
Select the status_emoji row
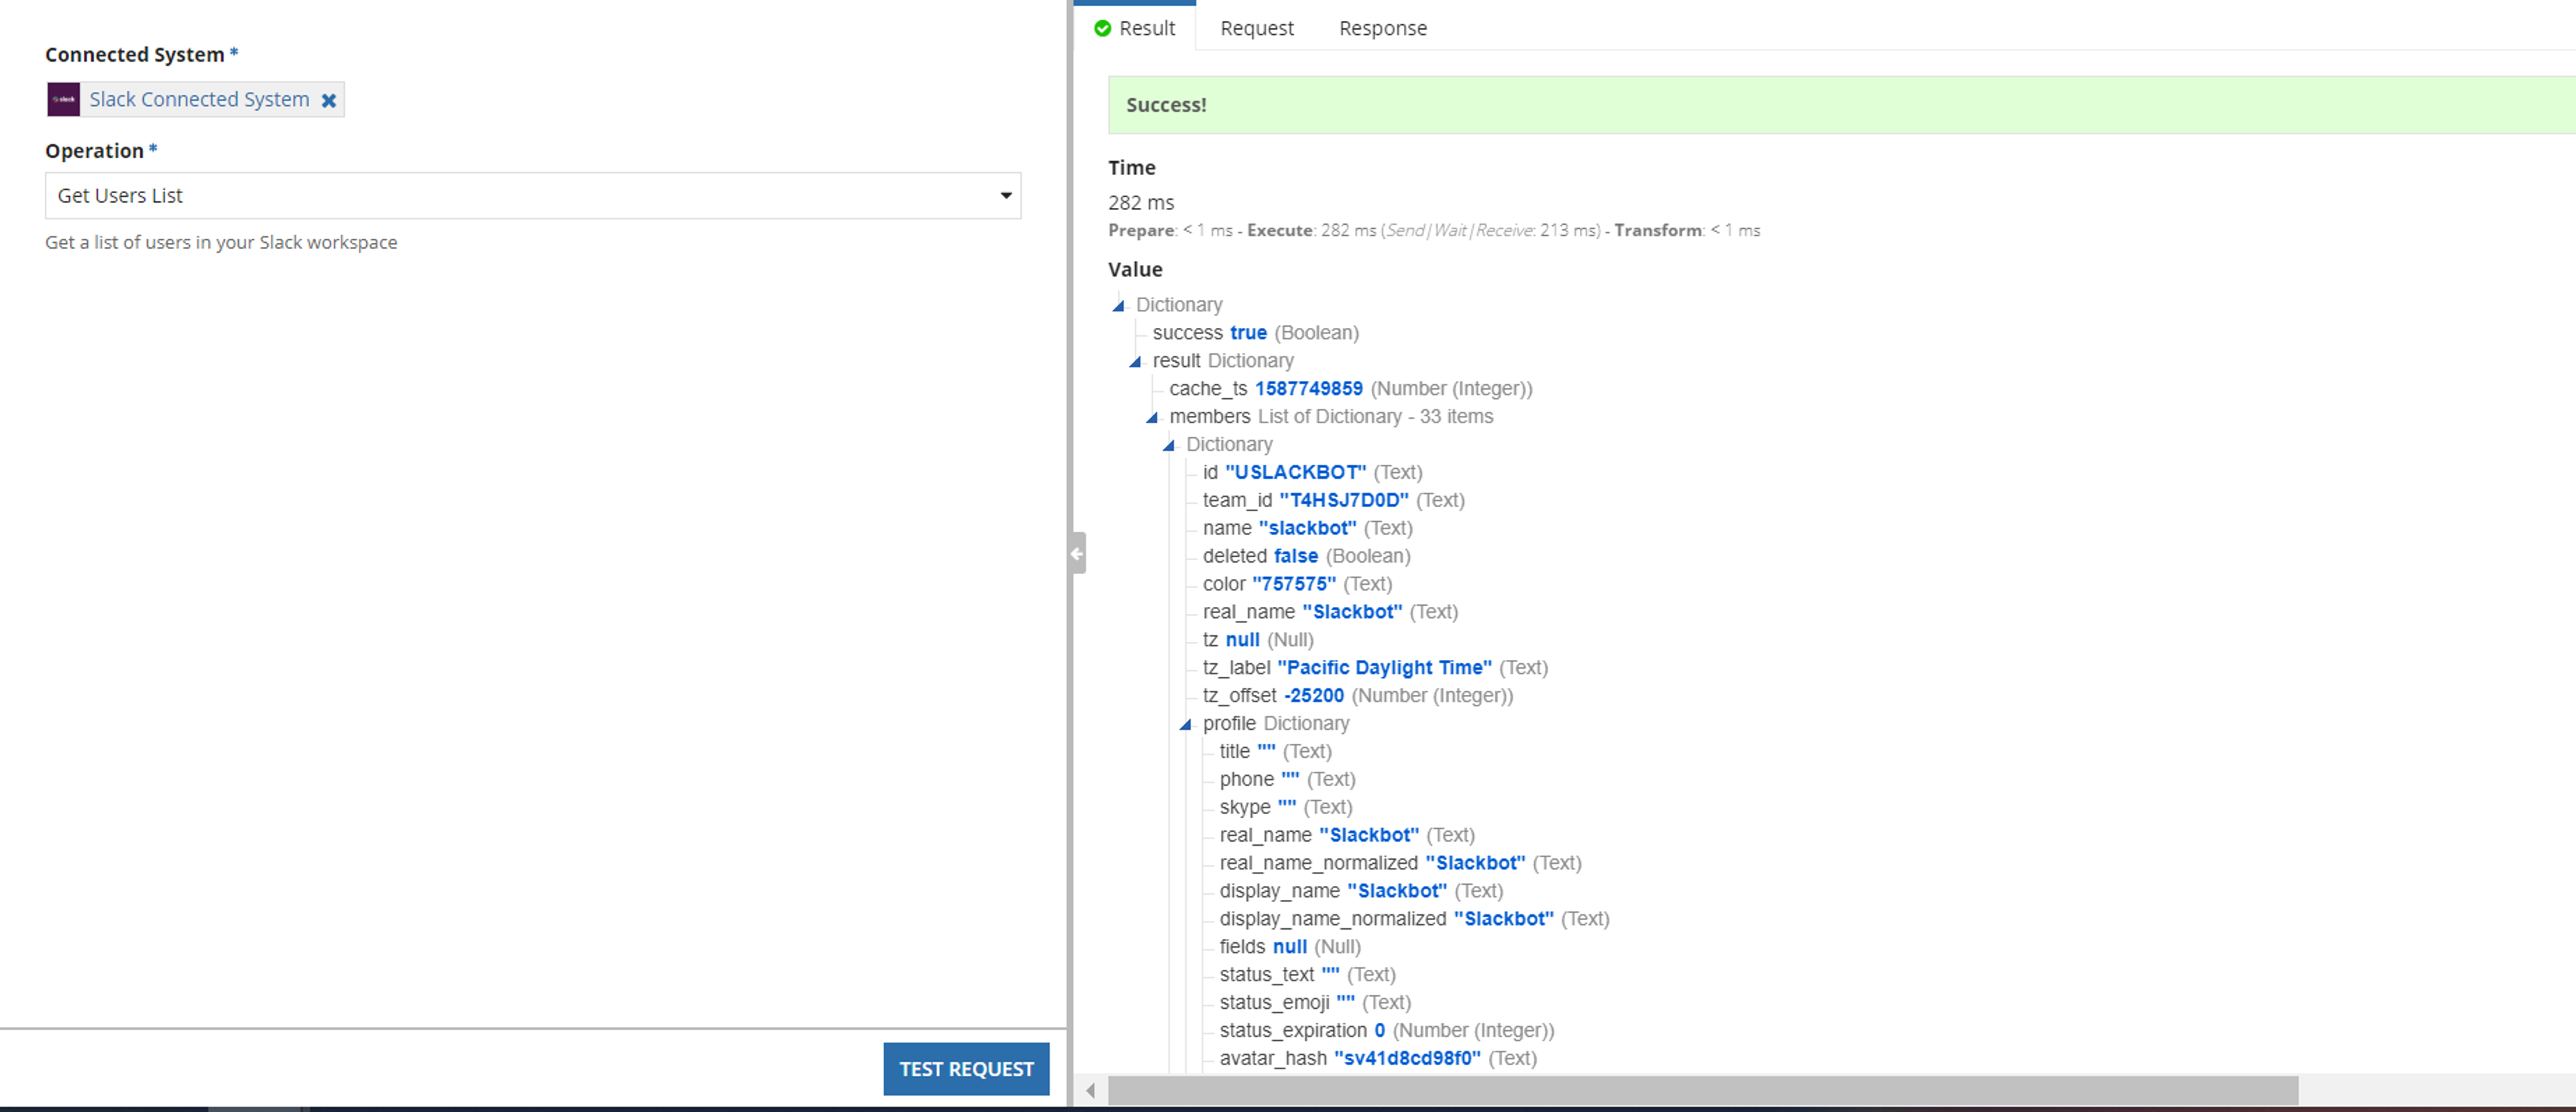(1315, 1003)
